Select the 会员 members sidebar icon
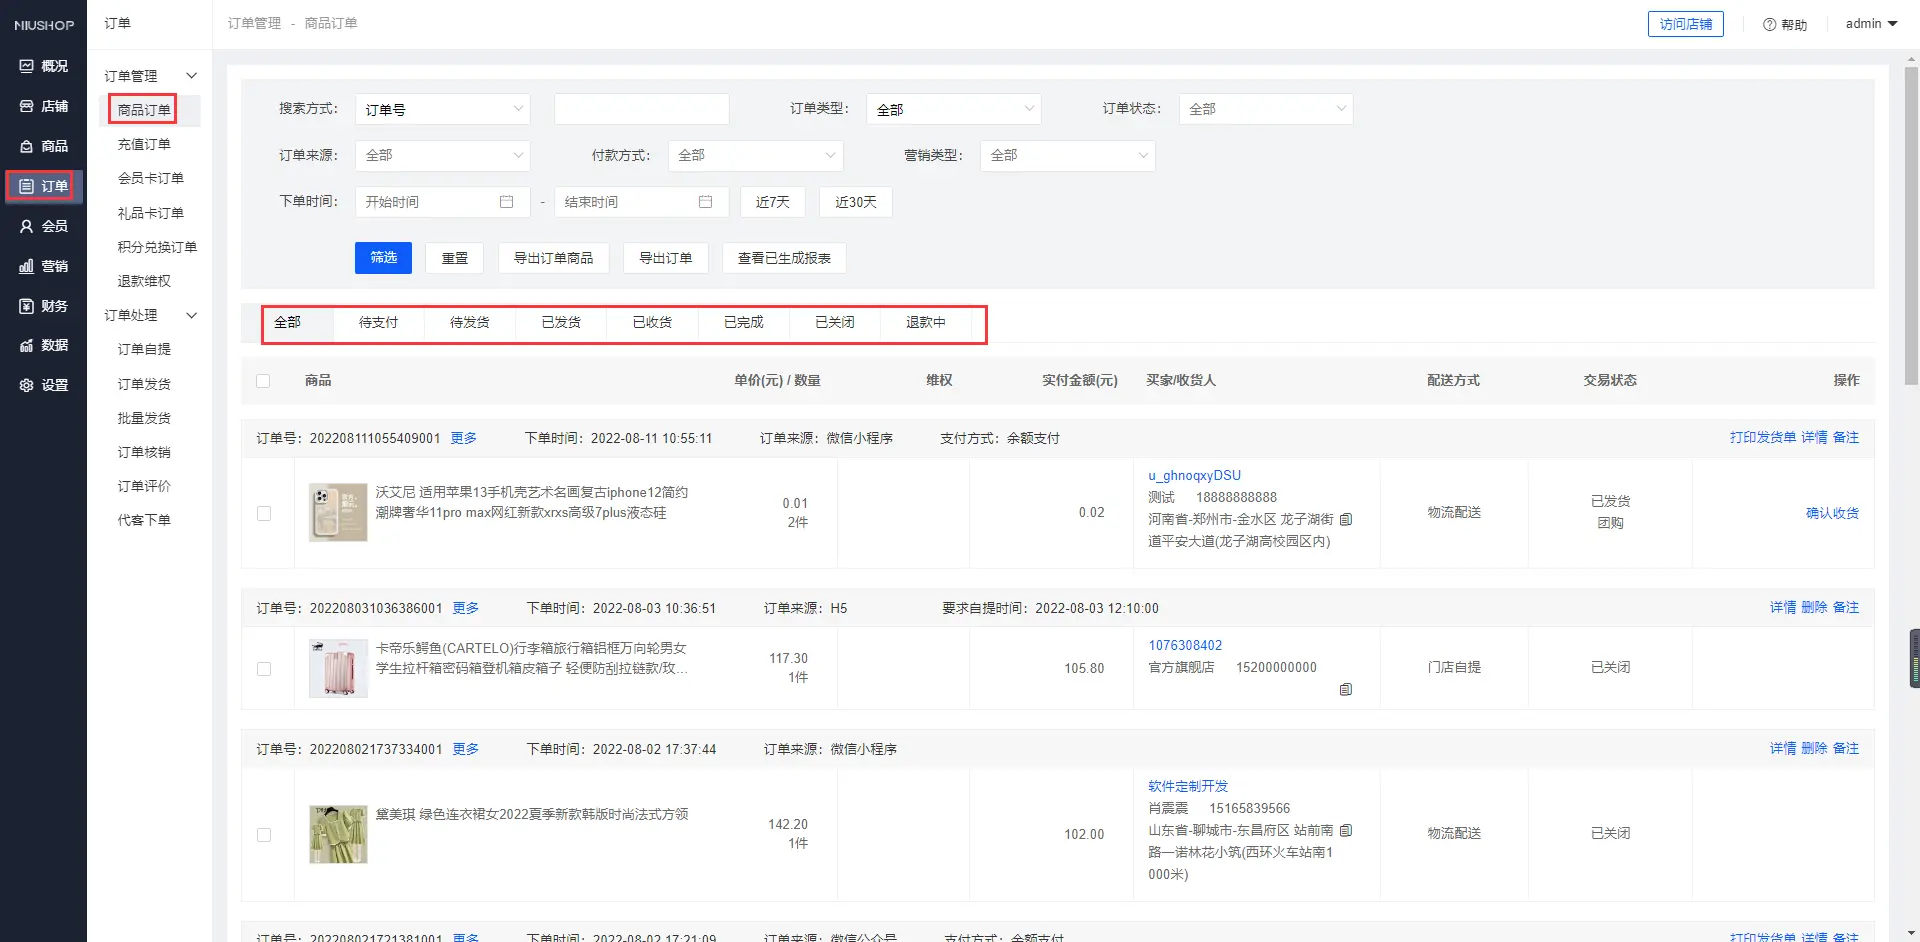1920x942 pixels. point(27,226)
